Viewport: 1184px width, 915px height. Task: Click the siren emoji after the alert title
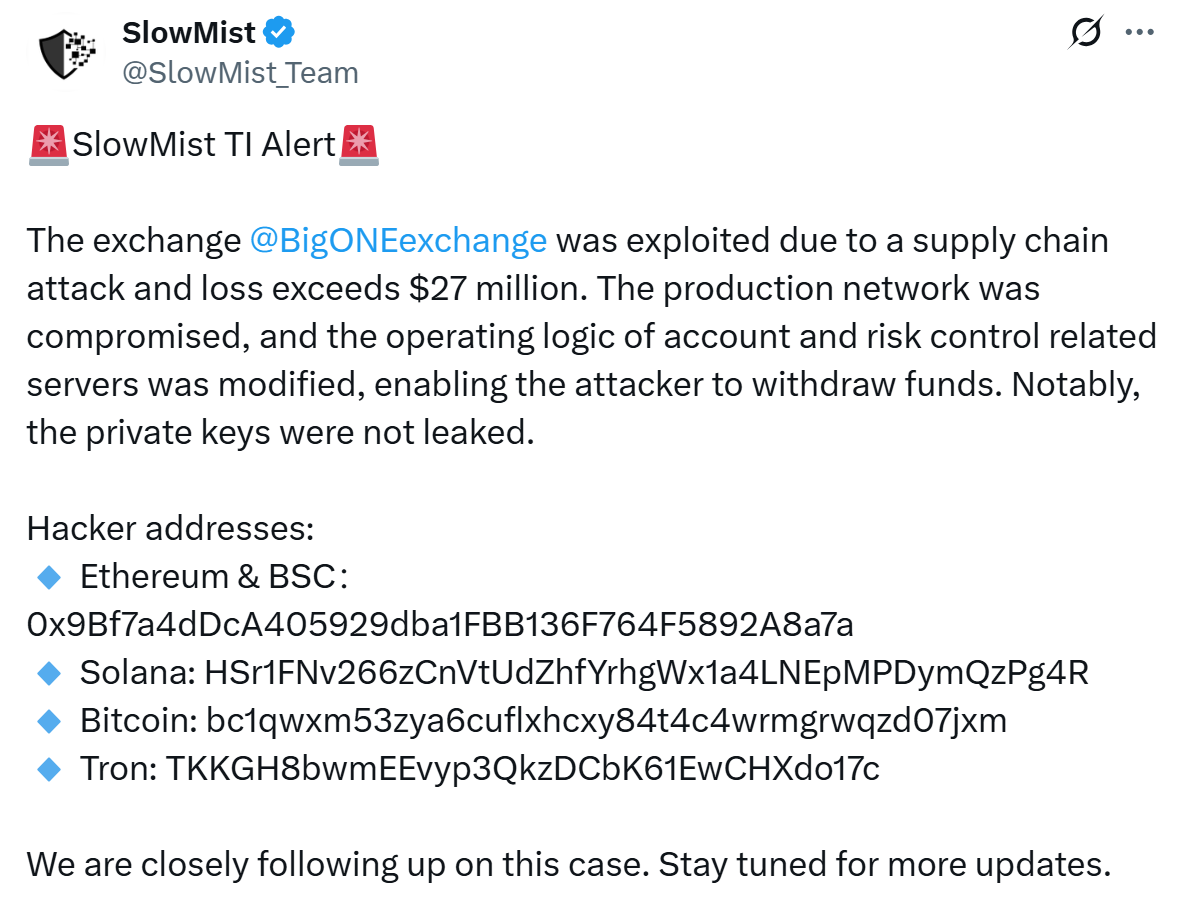[360, 145]
